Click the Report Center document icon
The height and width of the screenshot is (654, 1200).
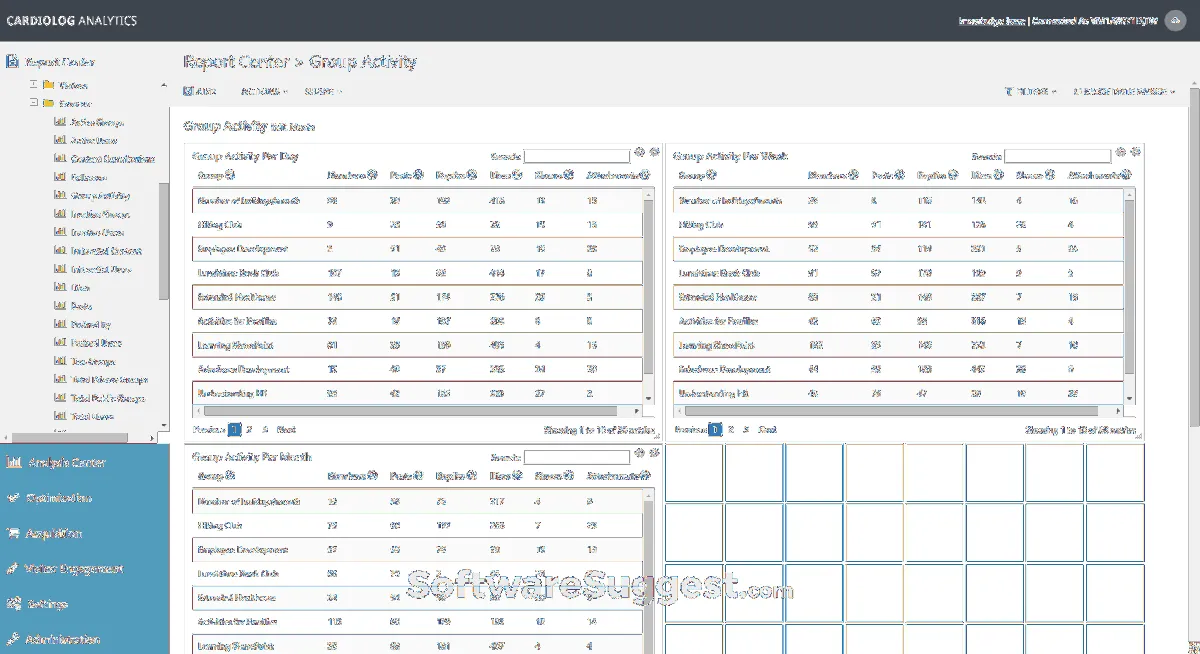pos(13,62)
